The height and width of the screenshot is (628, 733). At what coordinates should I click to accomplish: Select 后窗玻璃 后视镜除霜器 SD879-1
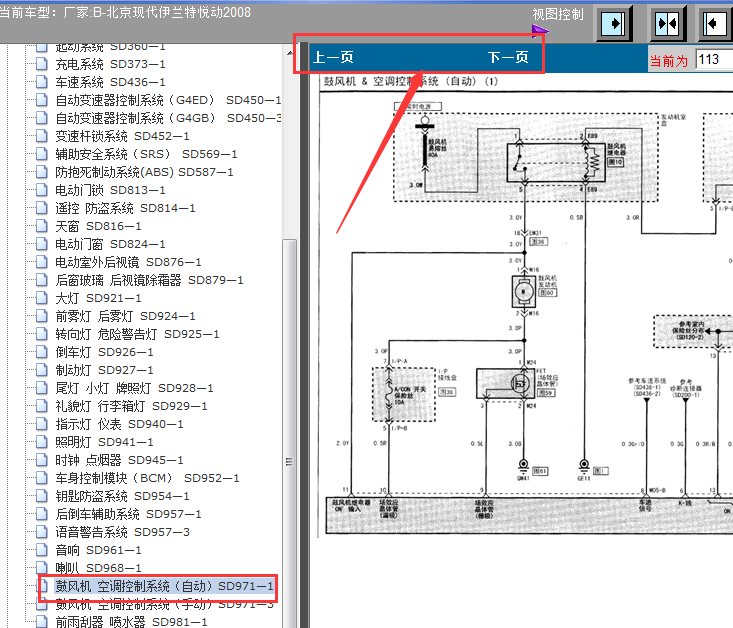tap(150, 280)
